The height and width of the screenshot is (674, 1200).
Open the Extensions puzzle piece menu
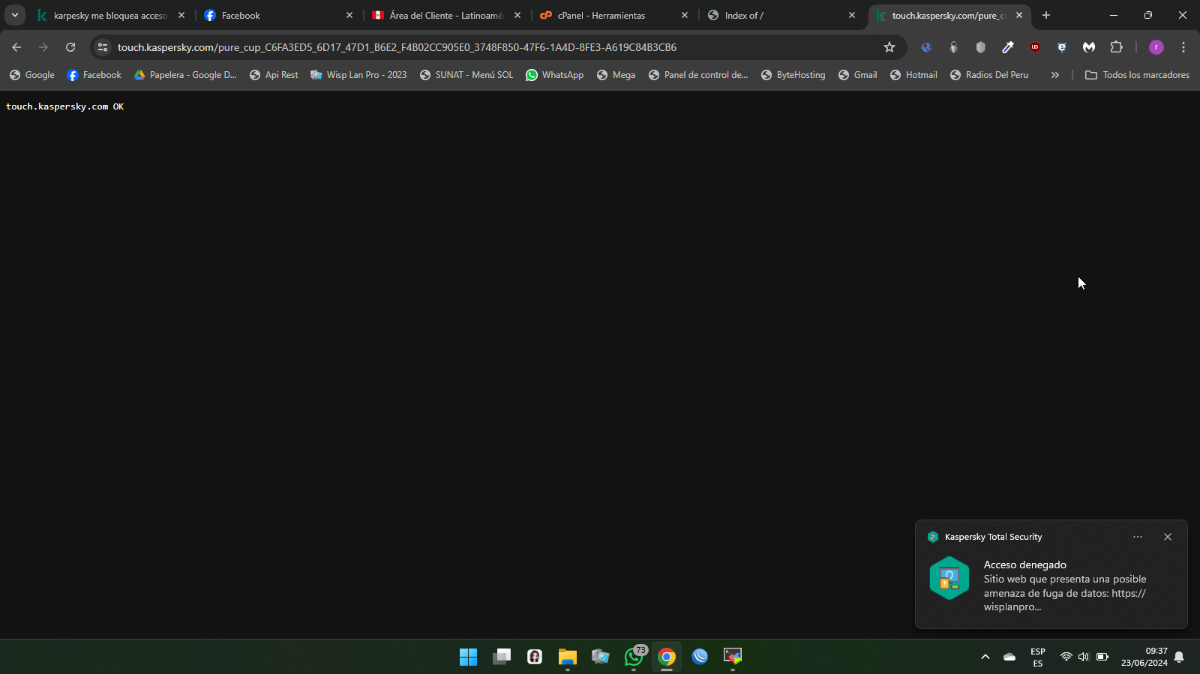(x=1117, y=47)
